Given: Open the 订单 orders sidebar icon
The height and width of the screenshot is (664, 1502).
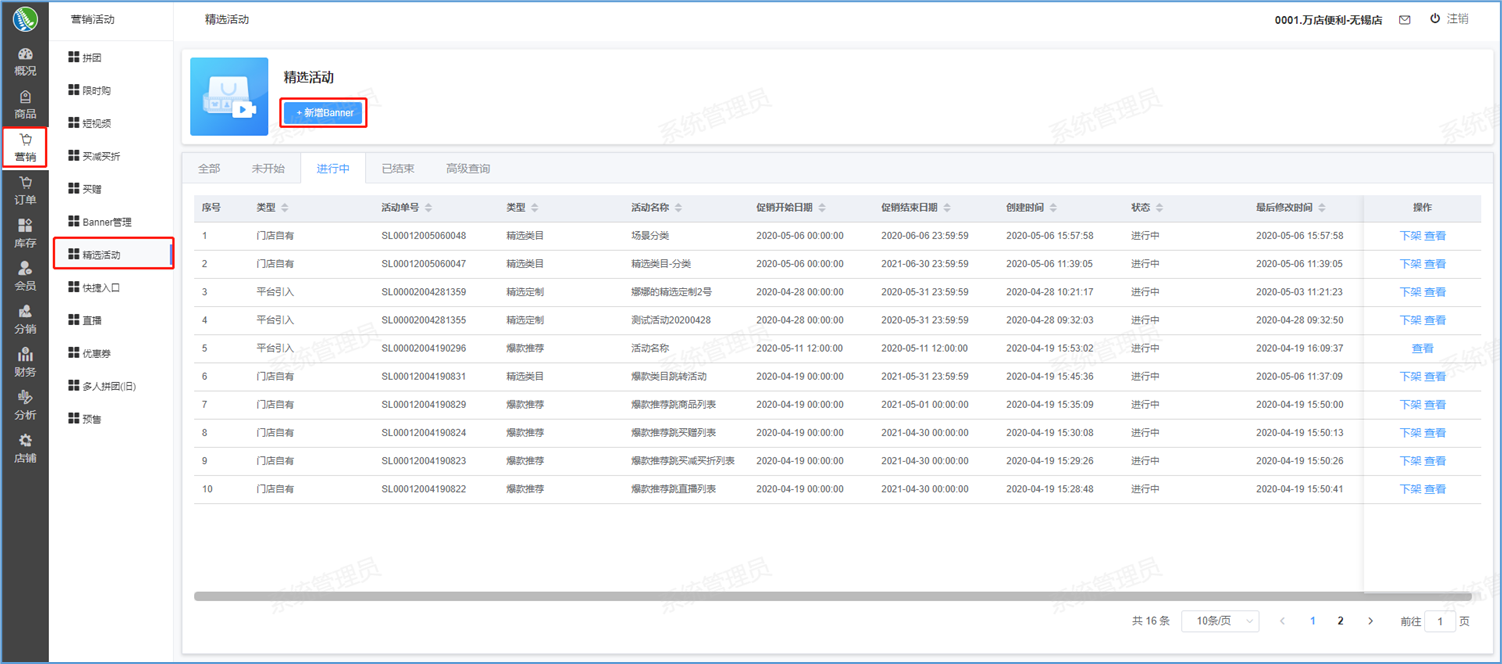Looking at the screenshot, I should point(25,190).
